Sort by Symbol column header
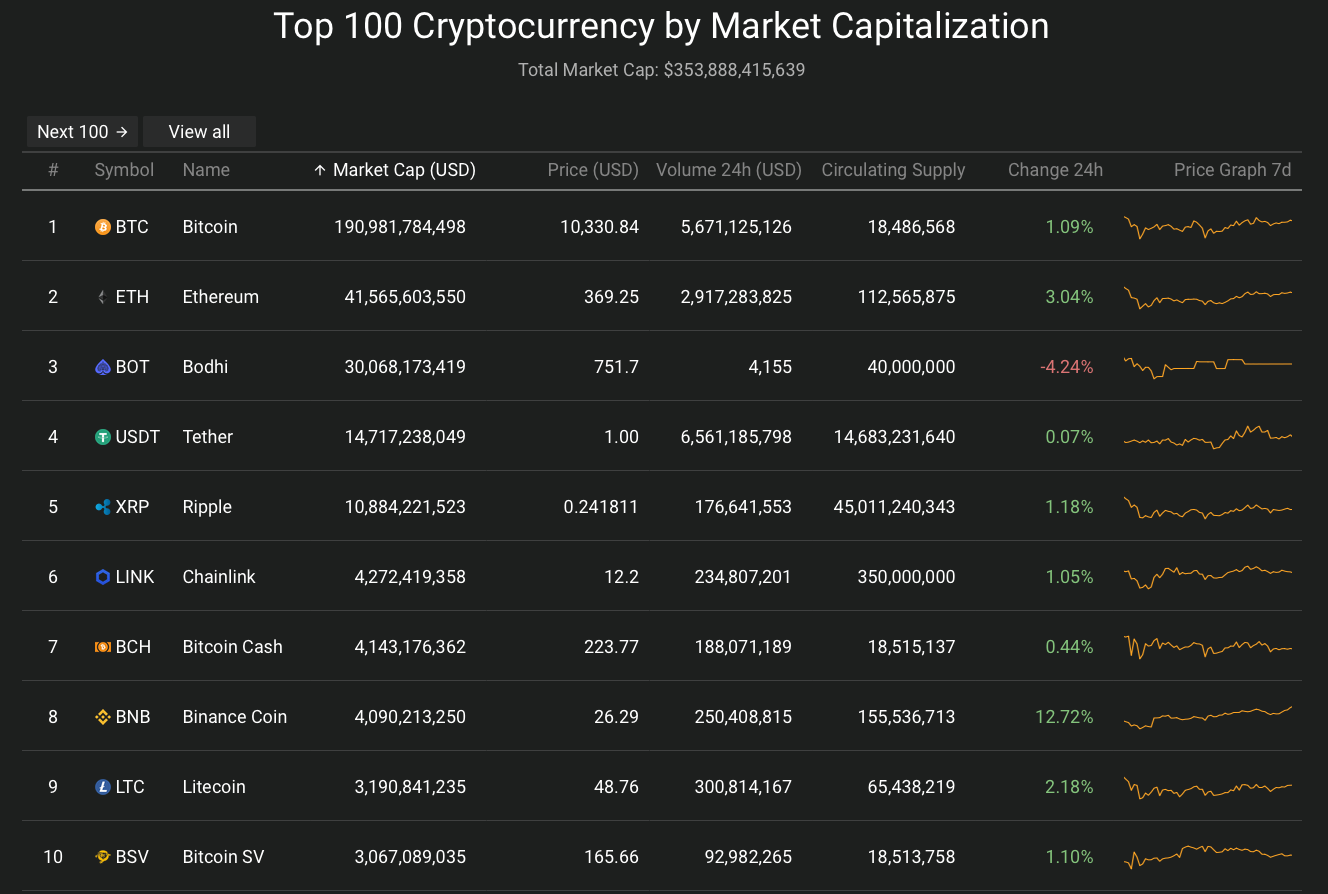Viewport: 1328px width, 894px height. coord(124,170)
